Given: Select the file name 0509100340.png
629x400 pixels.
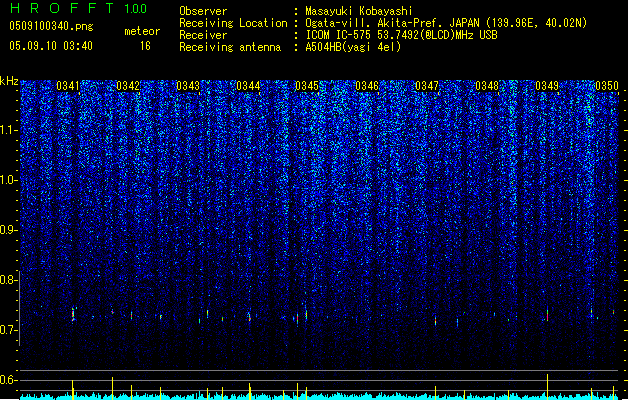Looking at the screenshot, I should tap(51, 26).
